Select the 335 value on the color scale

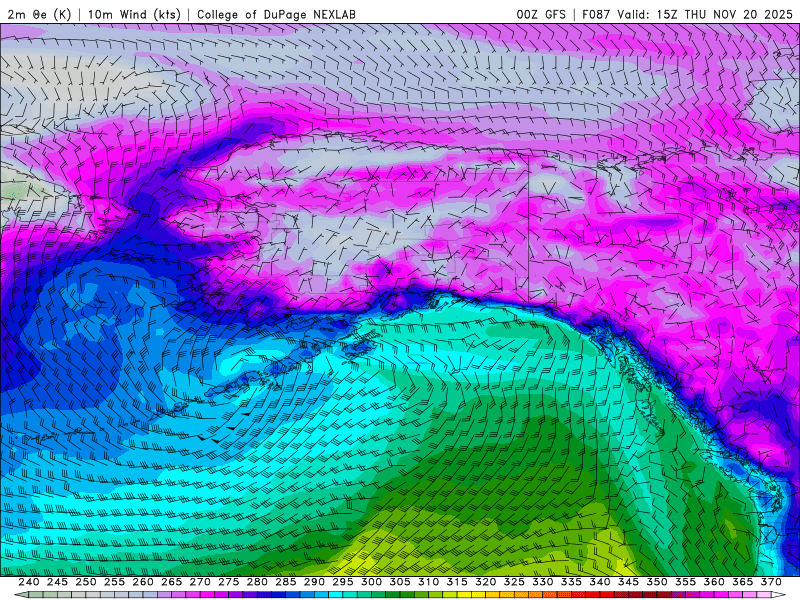coord(571,582)
